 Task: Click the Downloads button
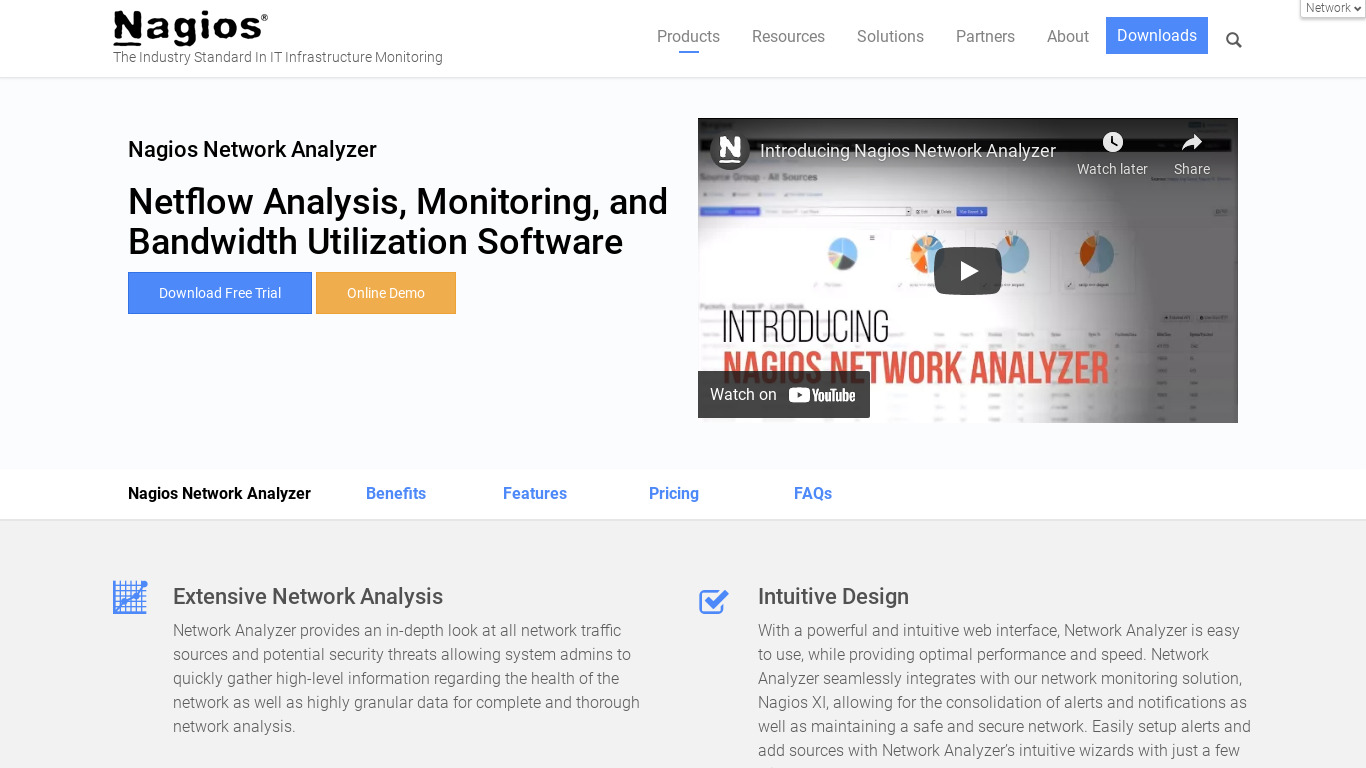[x=1157, y=36]
